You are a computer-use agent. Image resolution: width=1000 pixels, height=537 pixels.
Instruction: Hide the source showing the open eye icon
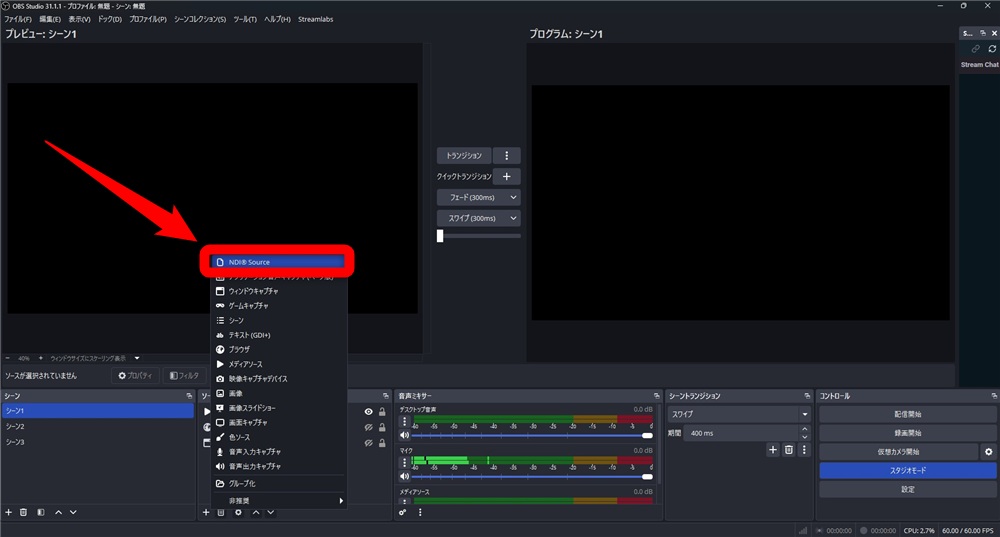369,412
